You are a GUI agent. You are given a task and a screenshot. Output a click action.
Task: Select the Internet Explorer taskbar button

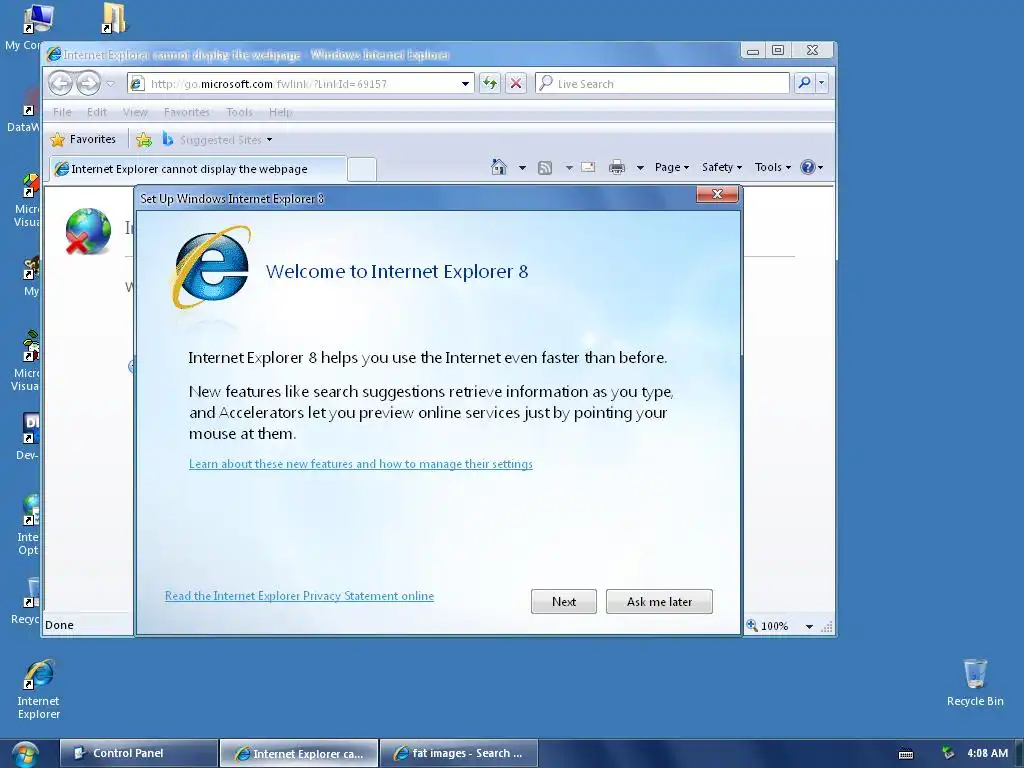point(298,753)
